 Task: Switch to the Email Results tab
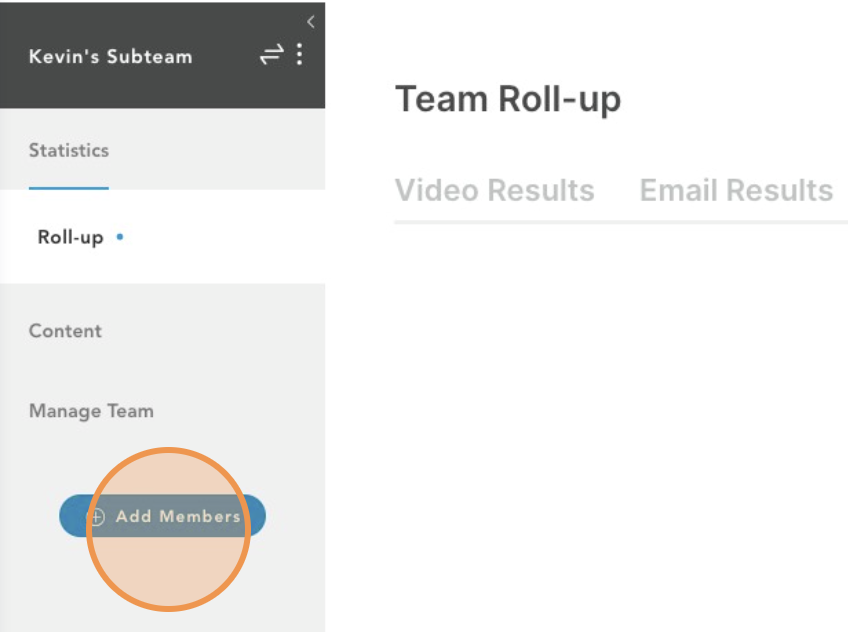736,190
